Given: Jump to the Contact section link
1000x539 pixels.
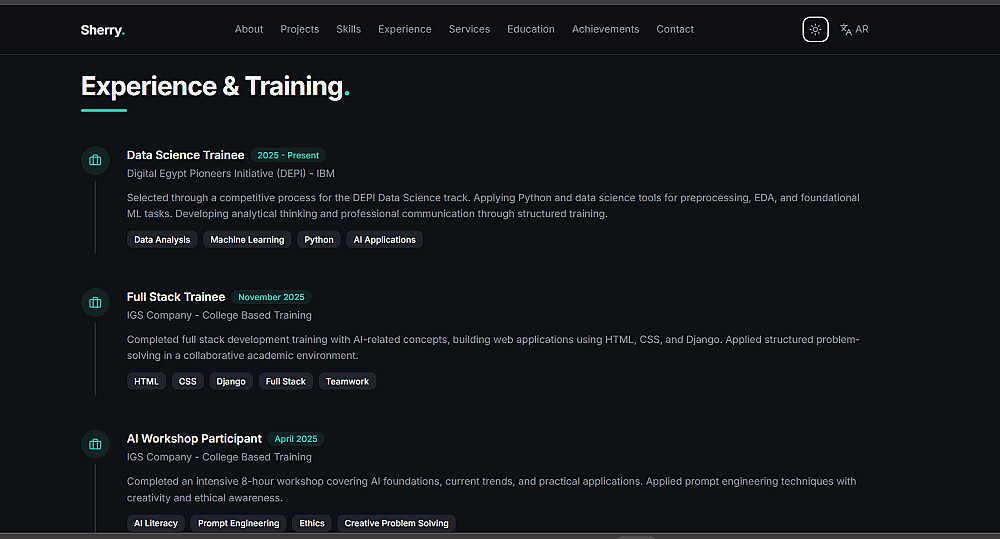Looking at the screenshot, I should point(675,29).
